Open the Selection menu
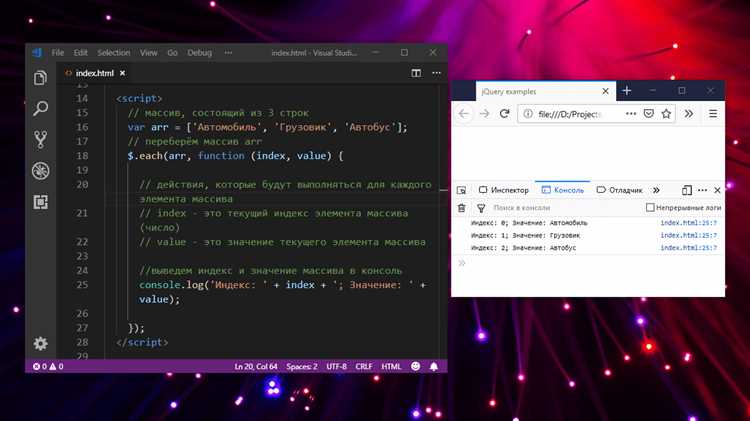This screenshot has width=750, height=421. click(x=113, y=53)
